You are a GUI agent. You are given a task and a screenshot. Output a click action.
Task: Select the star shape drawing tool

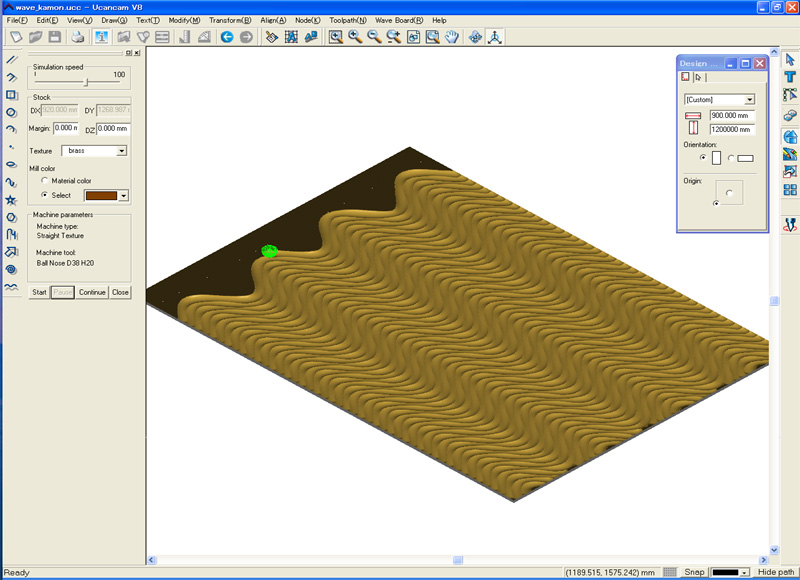click(x=11, y=200)
